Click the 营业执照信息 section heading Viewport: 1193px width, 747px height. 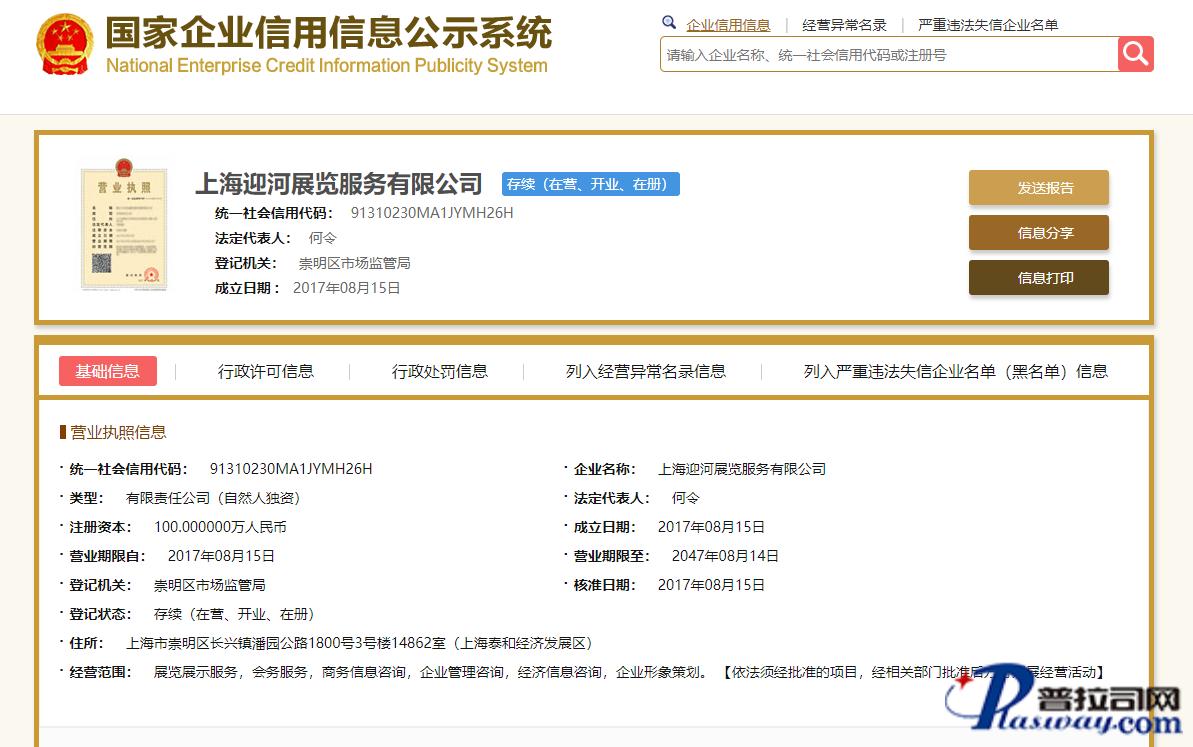(118, 432)
